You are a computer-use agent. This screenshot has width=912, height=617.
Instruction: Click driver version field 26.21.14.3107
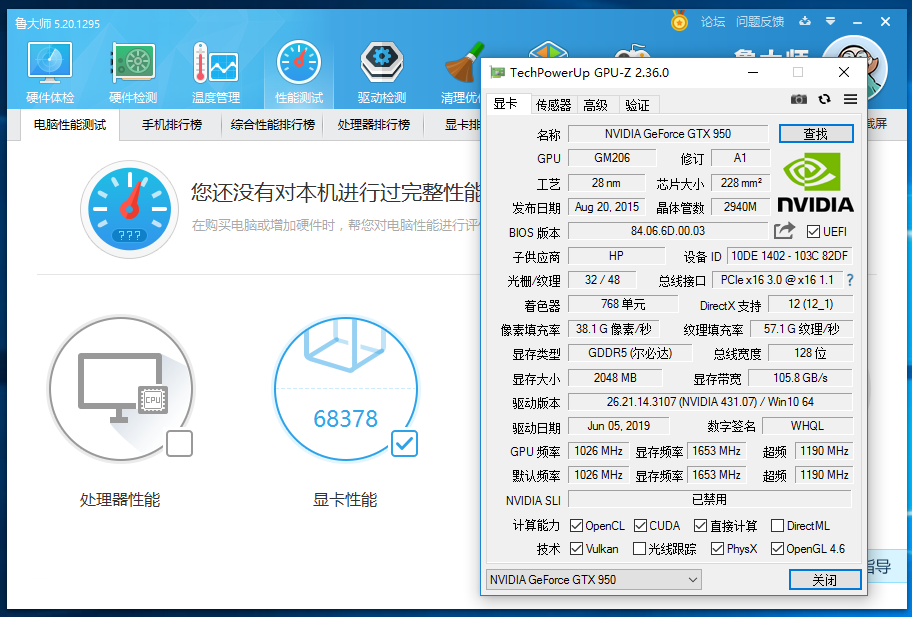pos(710,402)
